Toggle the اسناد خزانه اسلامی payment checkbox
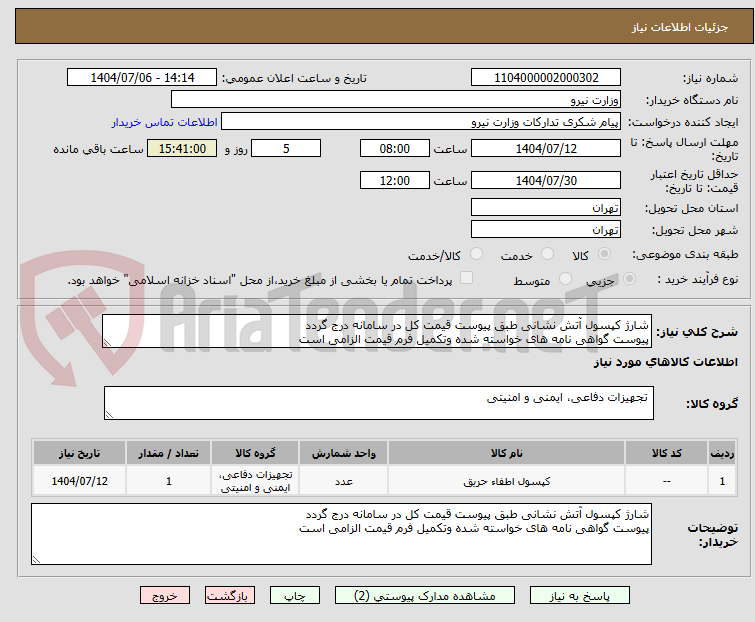This screenshot has height=622, width=755. pyautogui.click(x=466, y=278)
